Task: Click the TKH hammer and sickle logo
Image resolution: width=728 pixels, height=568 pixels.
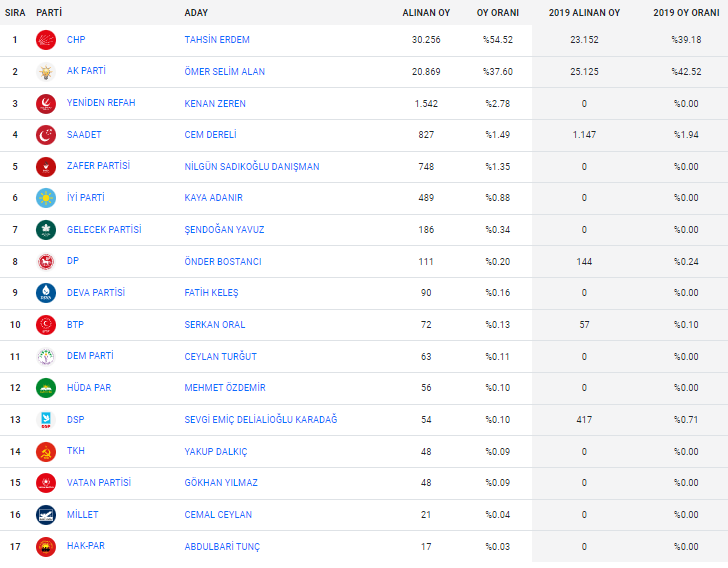Action: point(46,452)
